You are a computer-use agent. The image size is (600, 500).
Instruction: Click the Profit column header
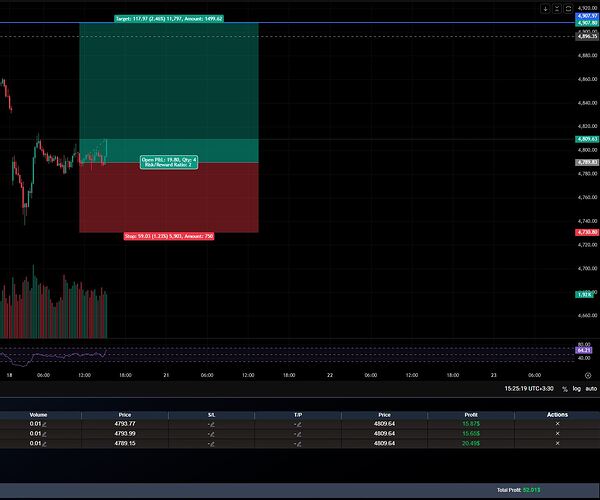471,415
